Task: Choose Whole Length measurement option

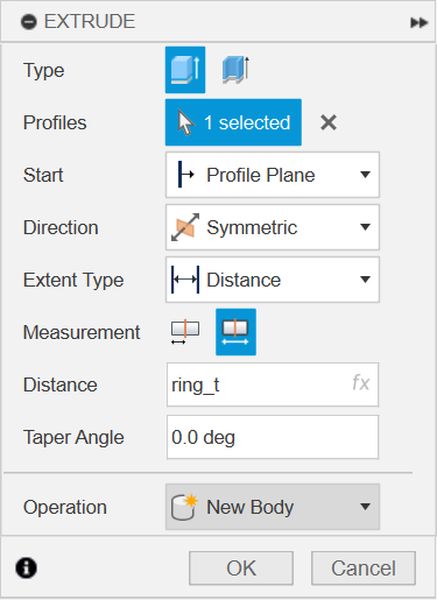Action: tap(236, 332)
